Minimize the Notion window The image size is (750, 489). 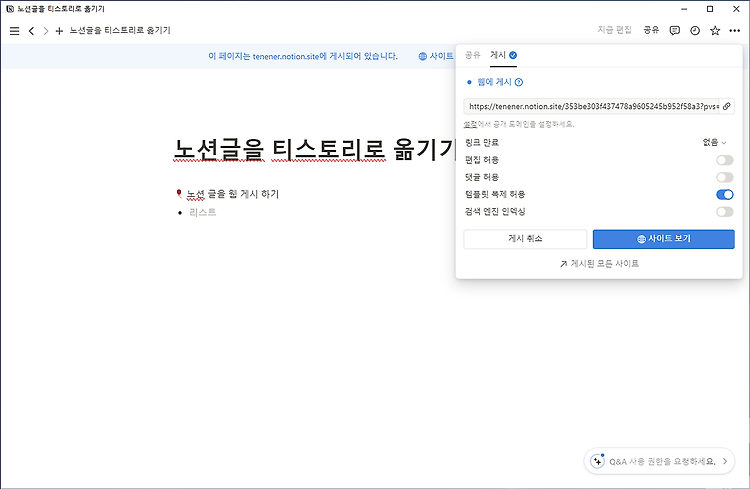tap(684, 9)
